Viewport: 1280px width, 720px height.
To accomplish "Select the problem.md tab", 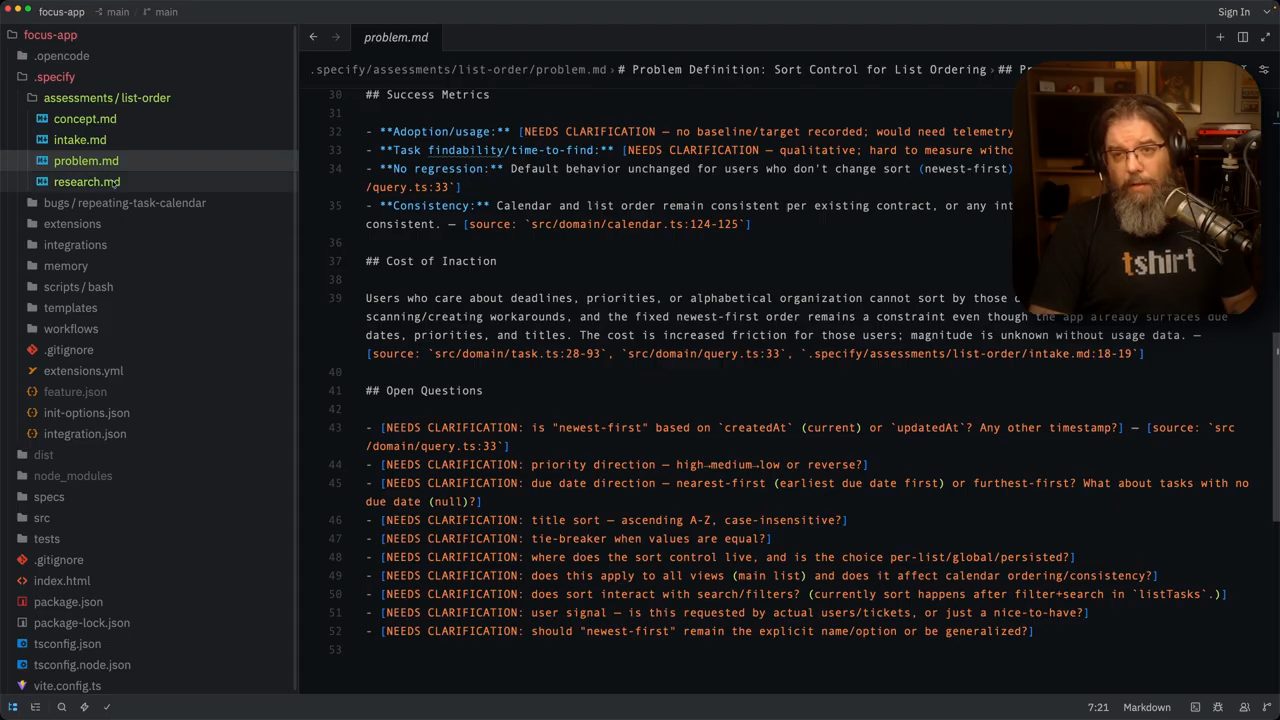I will point(396,37).
